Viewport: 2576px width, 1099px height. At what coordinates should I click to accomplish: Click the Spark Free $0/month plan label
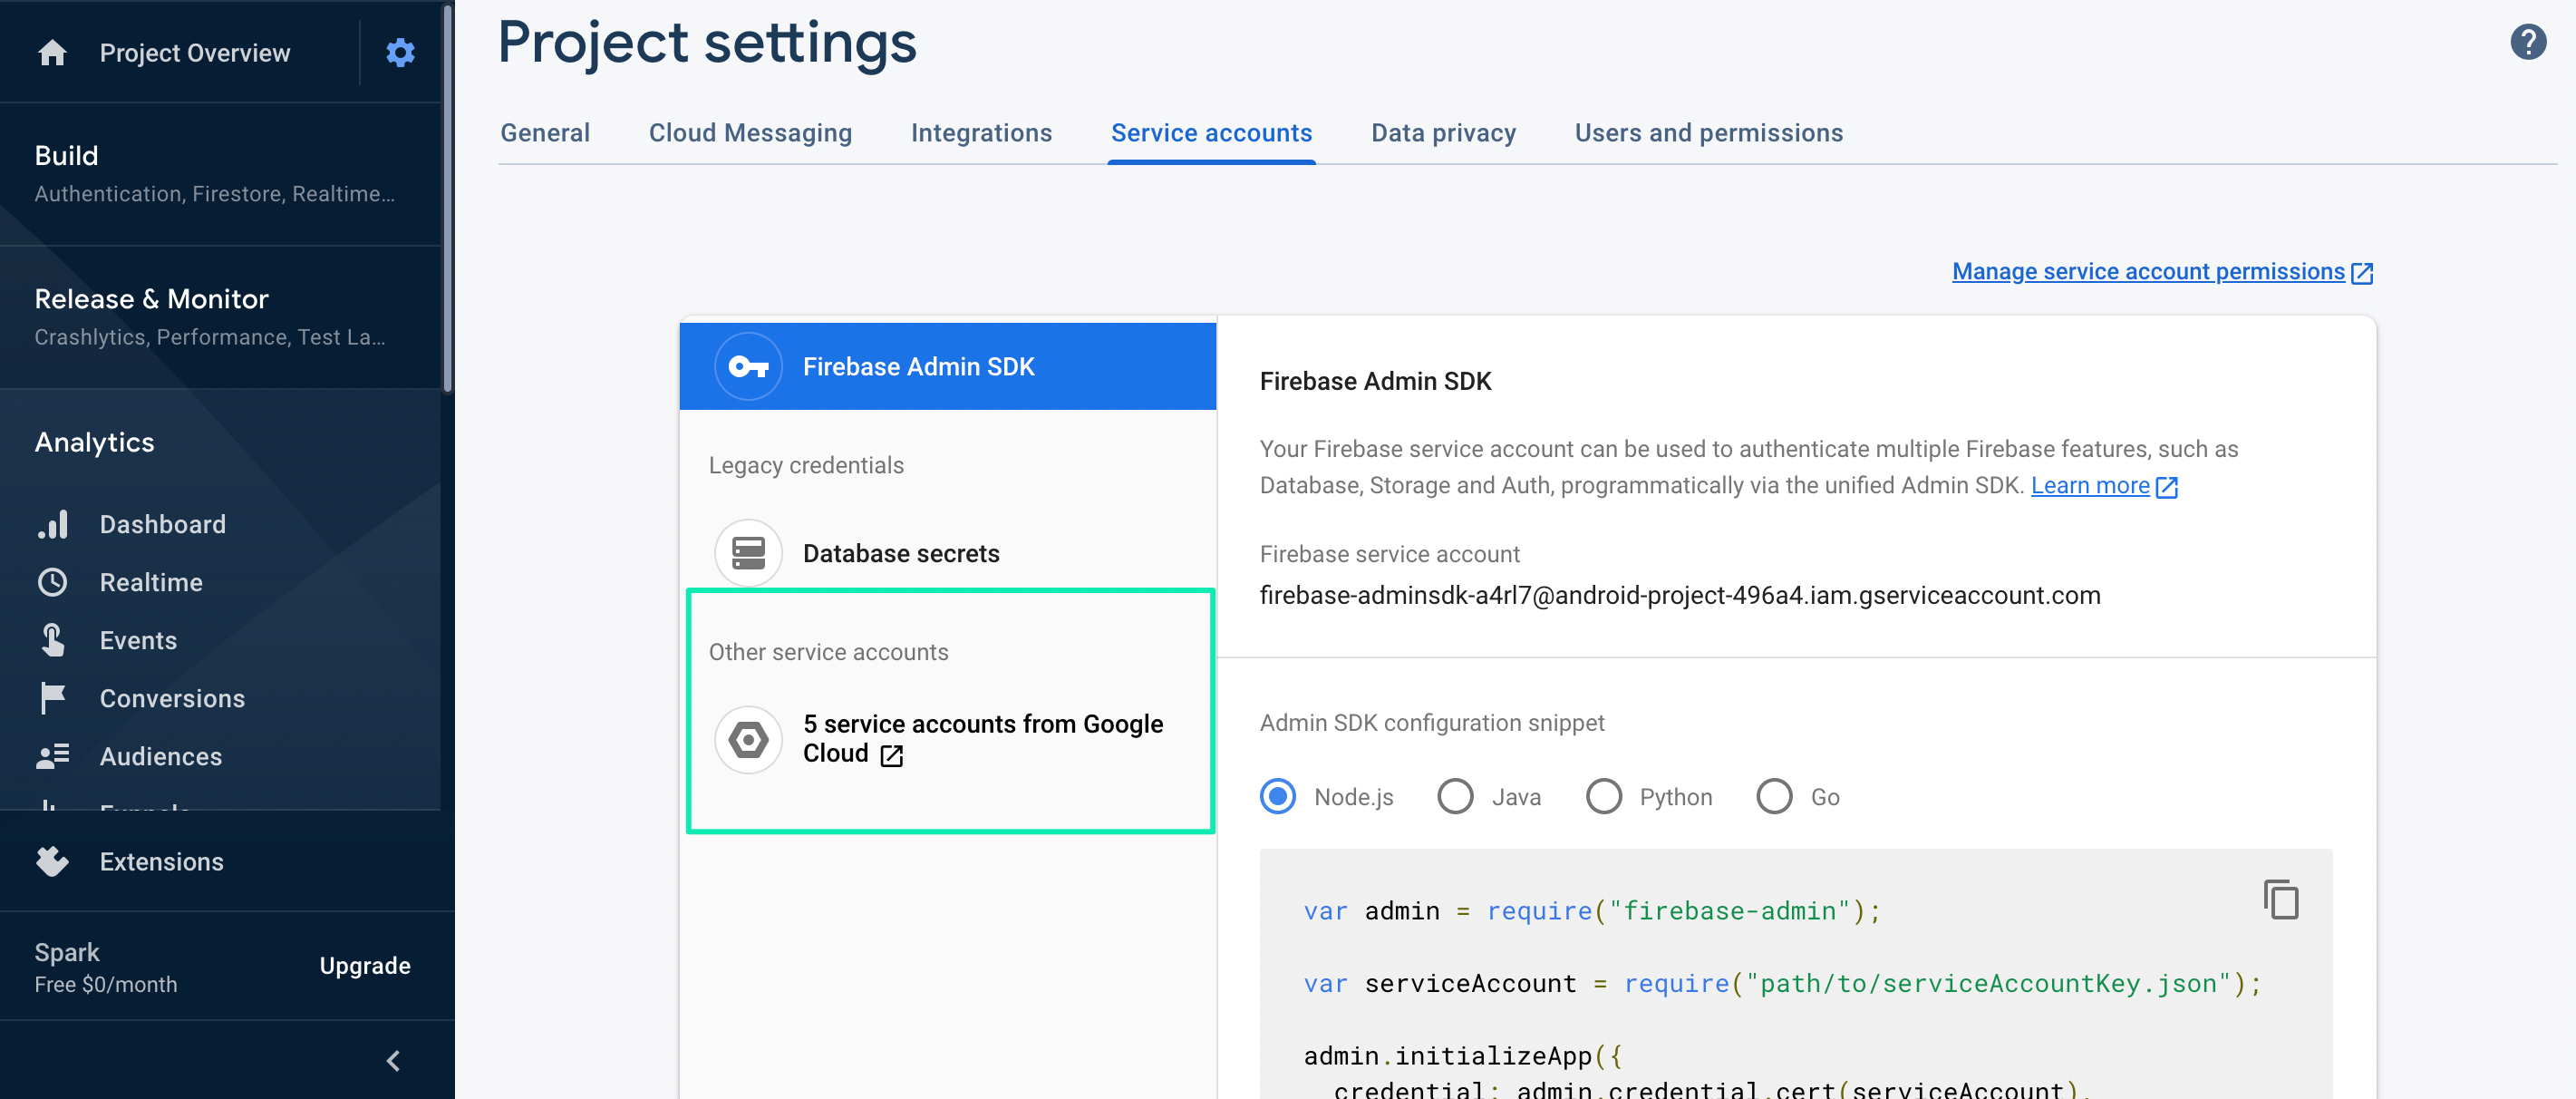106,967
